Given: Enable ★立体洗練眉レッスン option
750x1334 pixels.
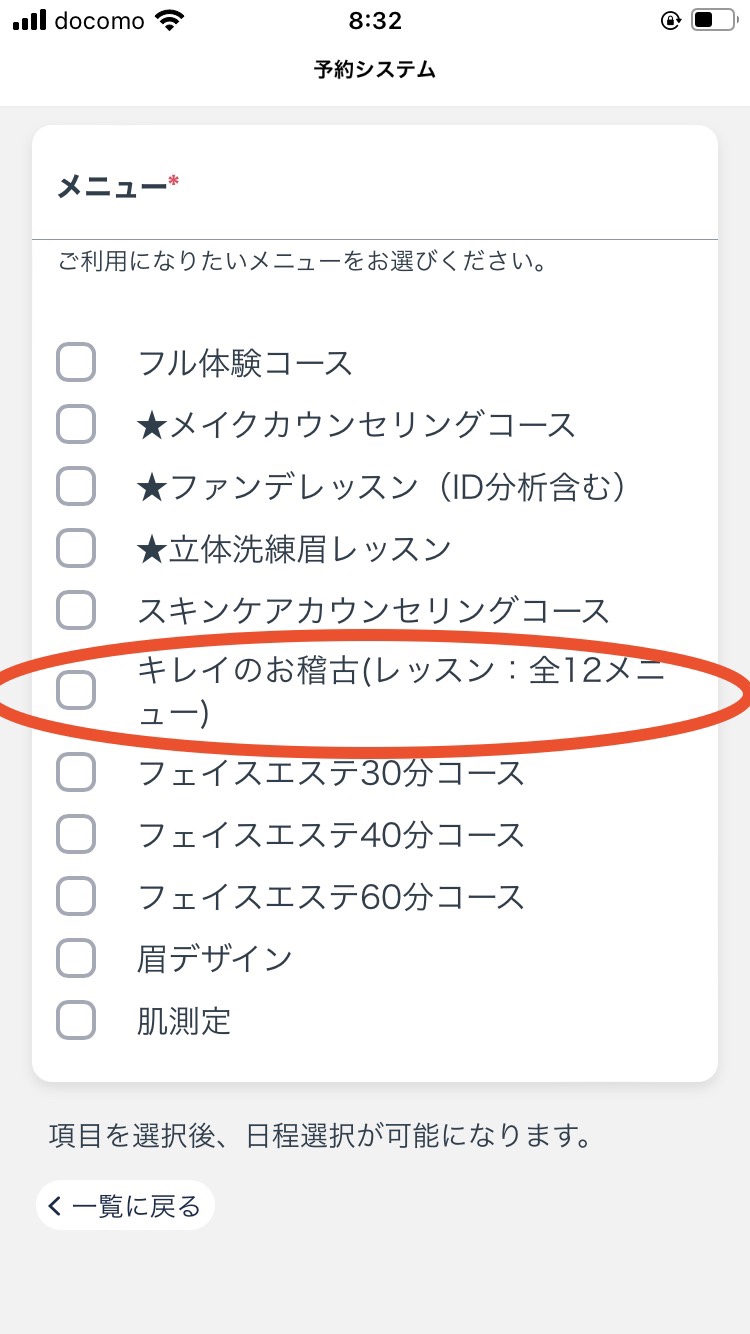Looking at the screenshot, I should coord(76,548).
